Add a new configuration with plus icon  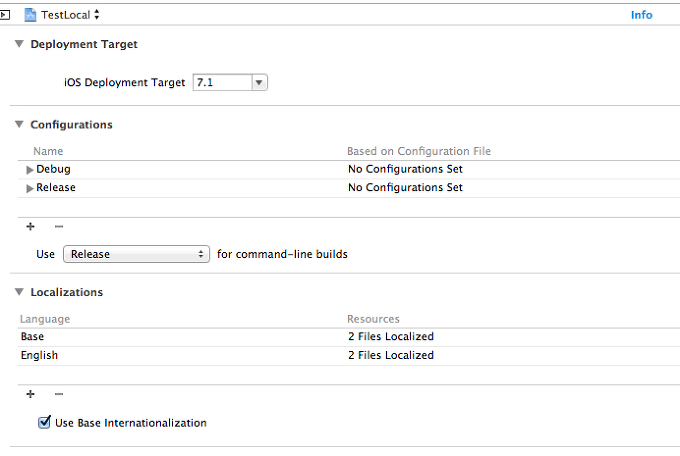(30, 226)
